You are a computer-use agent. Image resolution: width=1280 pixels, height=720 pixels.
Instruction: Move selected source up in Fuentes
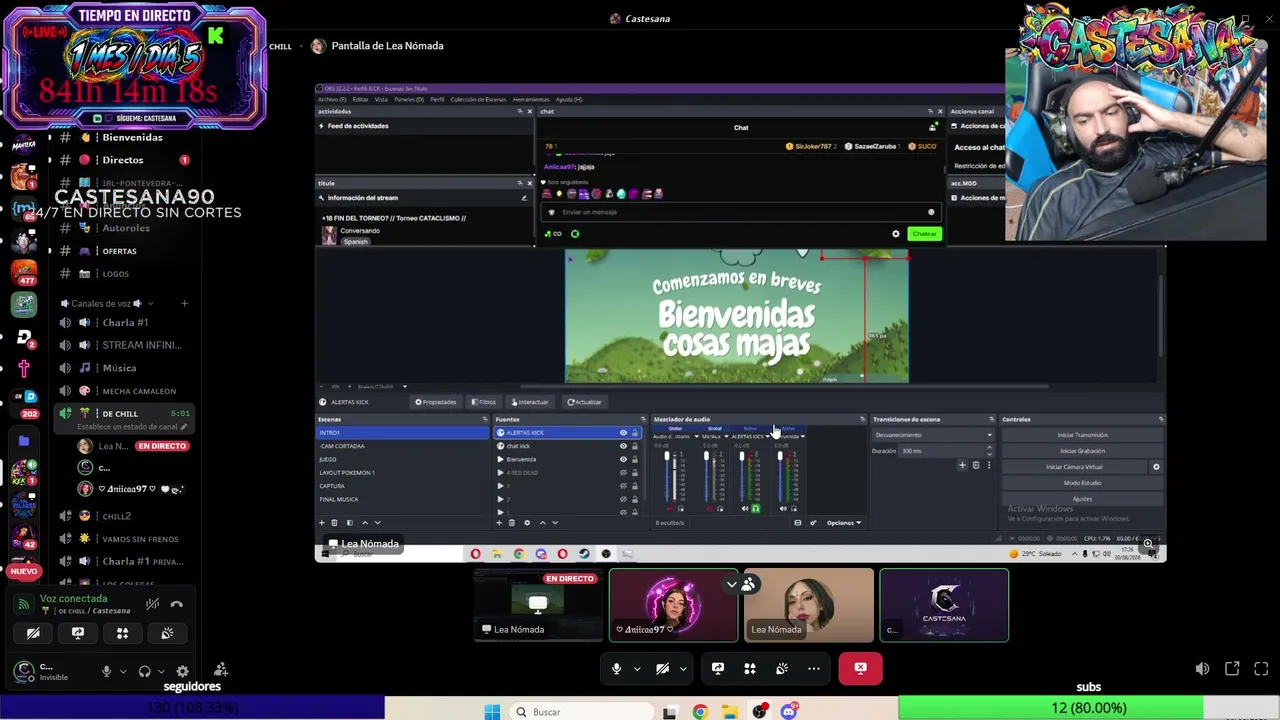click(x=542, y=523)
